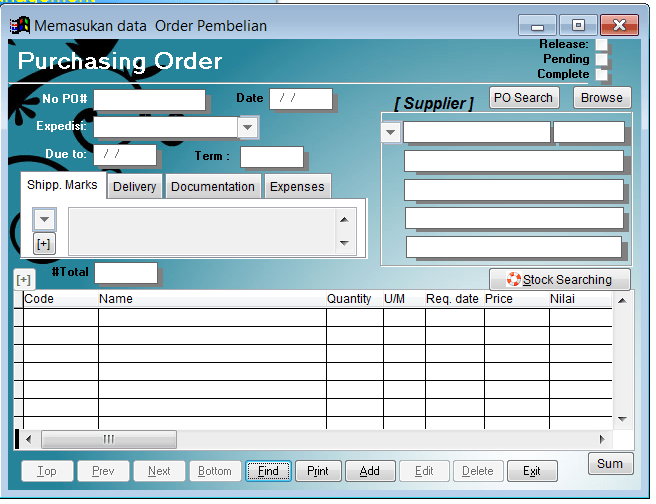Click the Shipp. Marks text box scroll up arrow
656x504 pixels.
pos(344,220)
